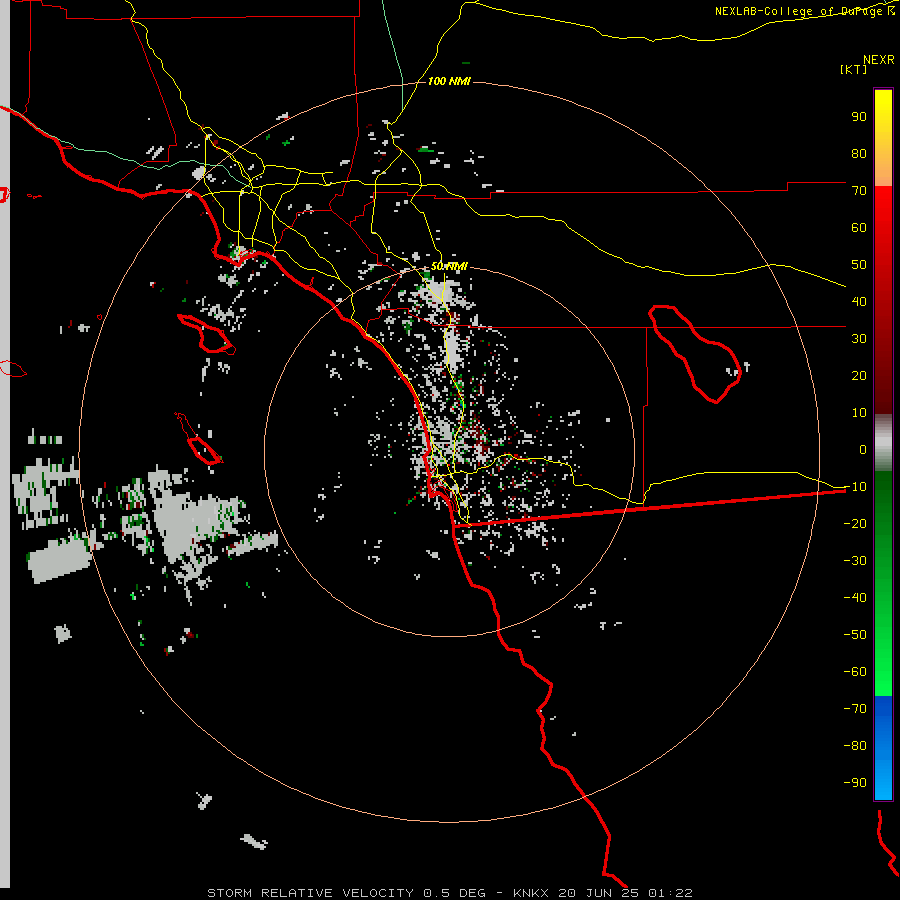Click the Storm Relative Velocity caption at bottom
900x900 pixels.
pos(449,893)
